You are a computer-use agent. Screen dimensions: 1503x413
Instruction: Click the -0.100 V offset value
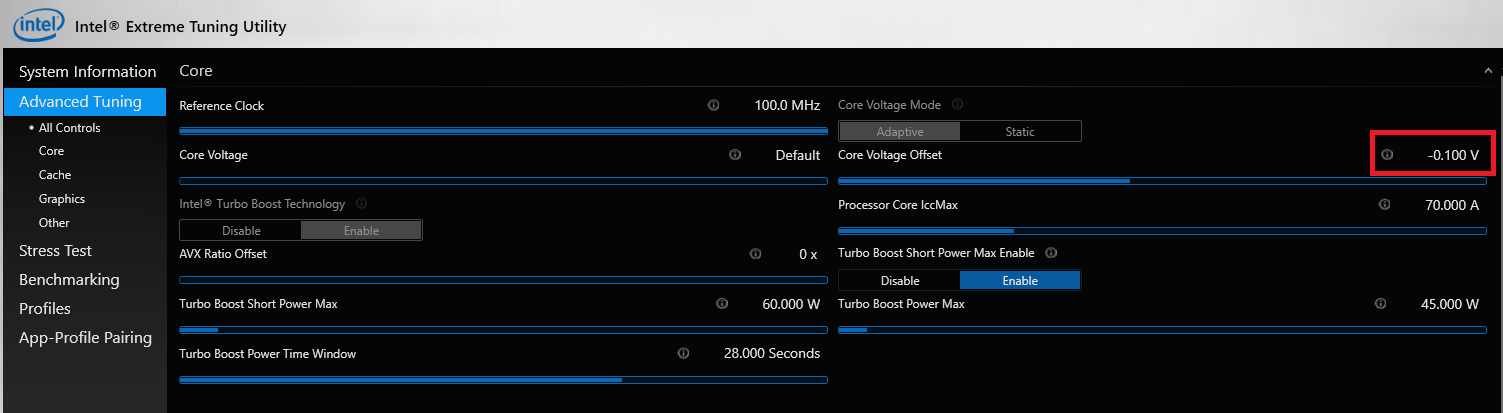point(1453,155)
